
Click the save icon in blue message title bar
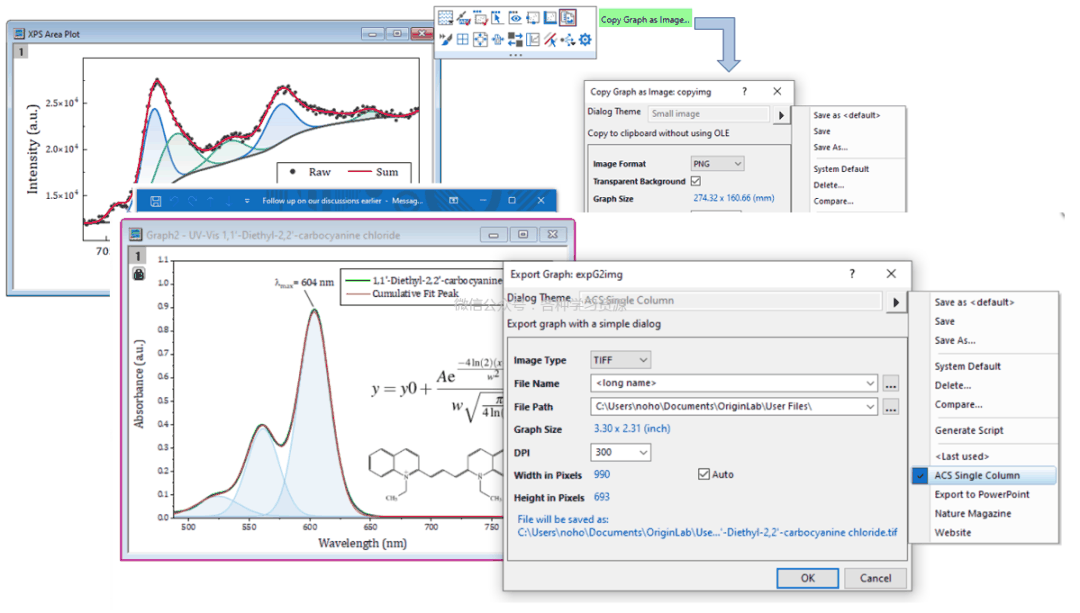click(156, 201)
